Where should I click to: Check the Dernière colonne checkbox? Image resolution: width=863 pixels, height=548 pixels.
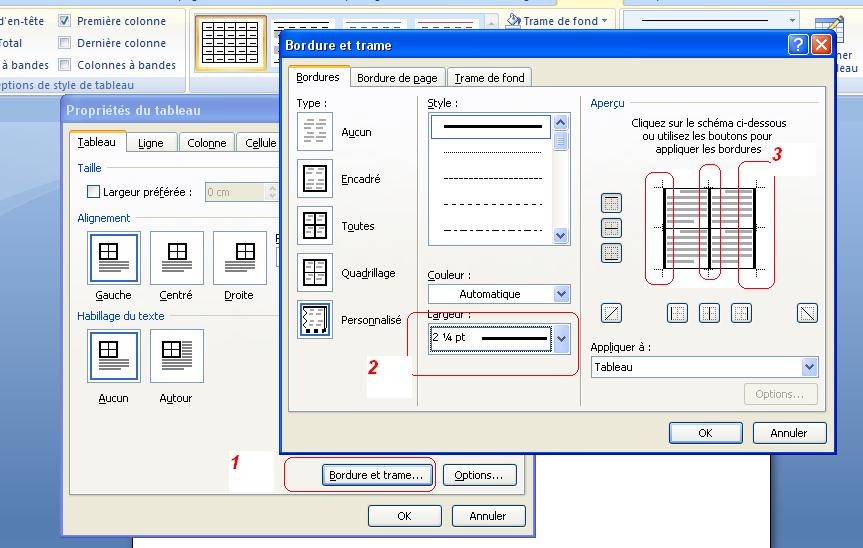point(65,43)
